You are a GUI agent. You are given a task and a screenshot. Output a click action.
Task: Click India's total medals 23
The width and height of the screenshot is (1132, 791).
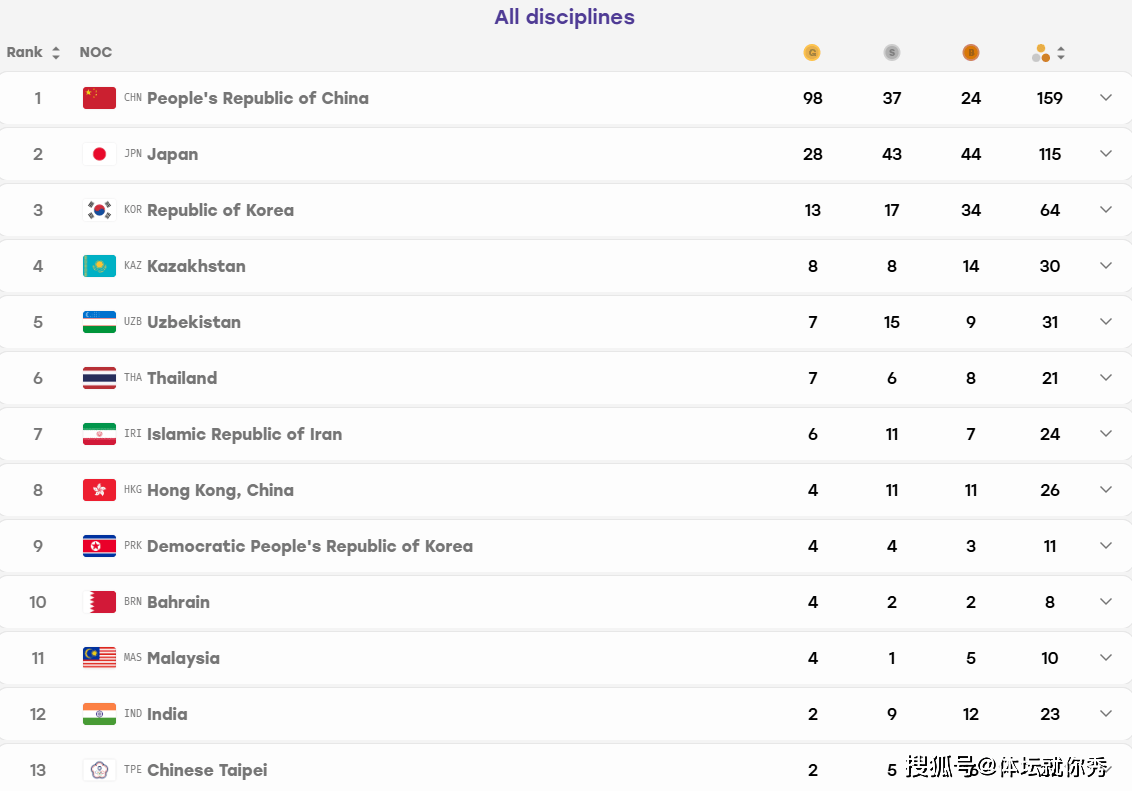click(x=1050, y=714)
